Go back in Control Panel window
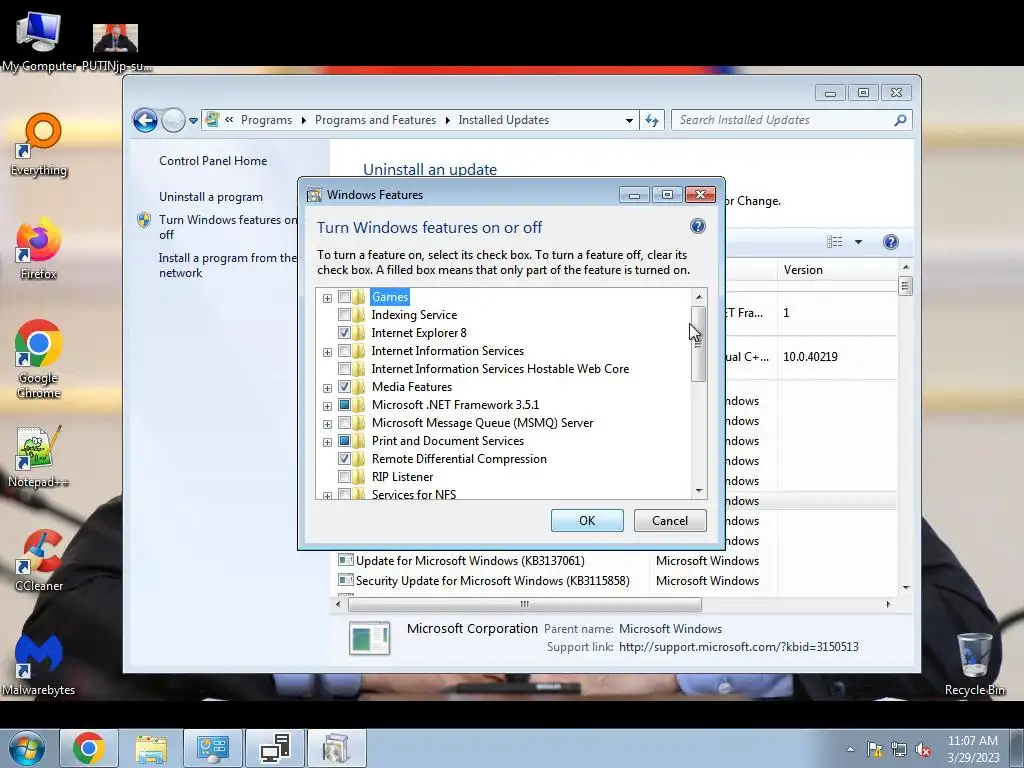1024x768 pixels. point(145,120)
